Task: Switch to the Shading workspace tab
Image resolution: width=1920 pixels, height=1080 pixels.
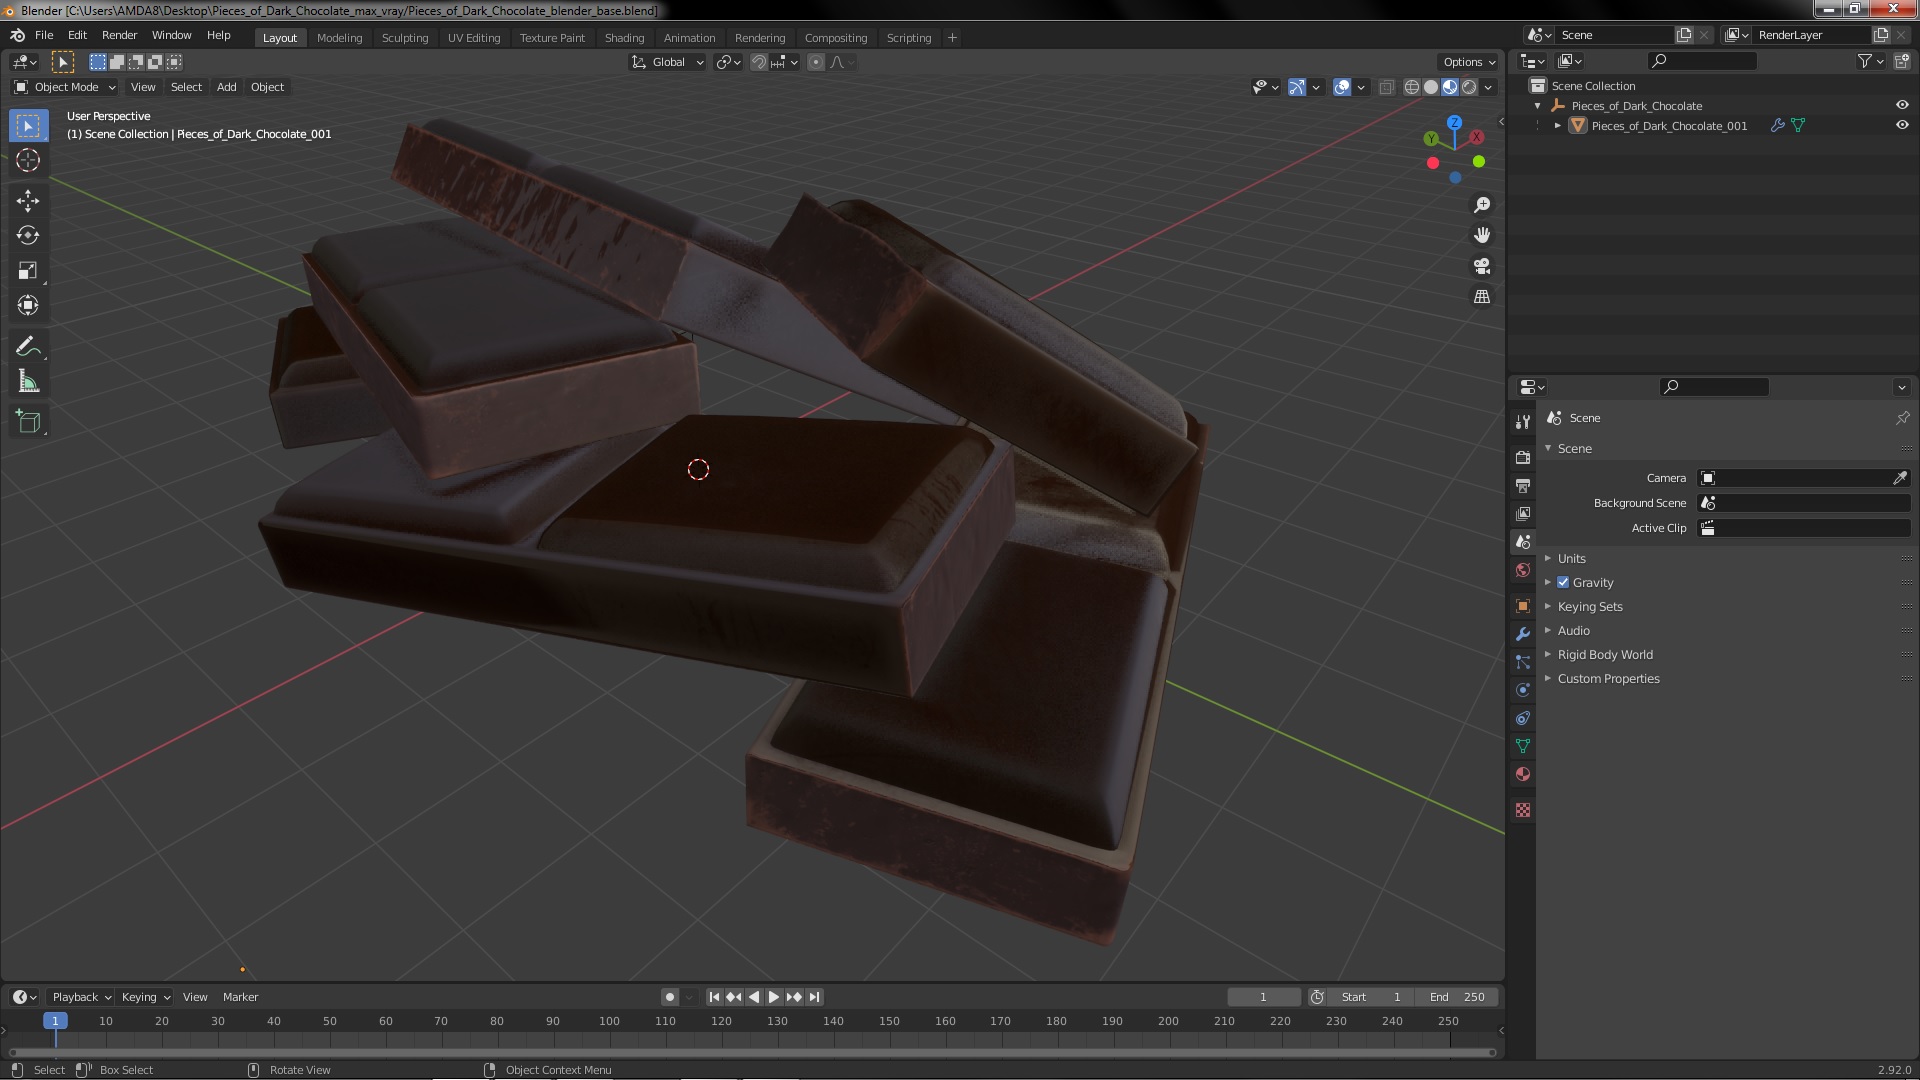Action: tap(624, 38)
